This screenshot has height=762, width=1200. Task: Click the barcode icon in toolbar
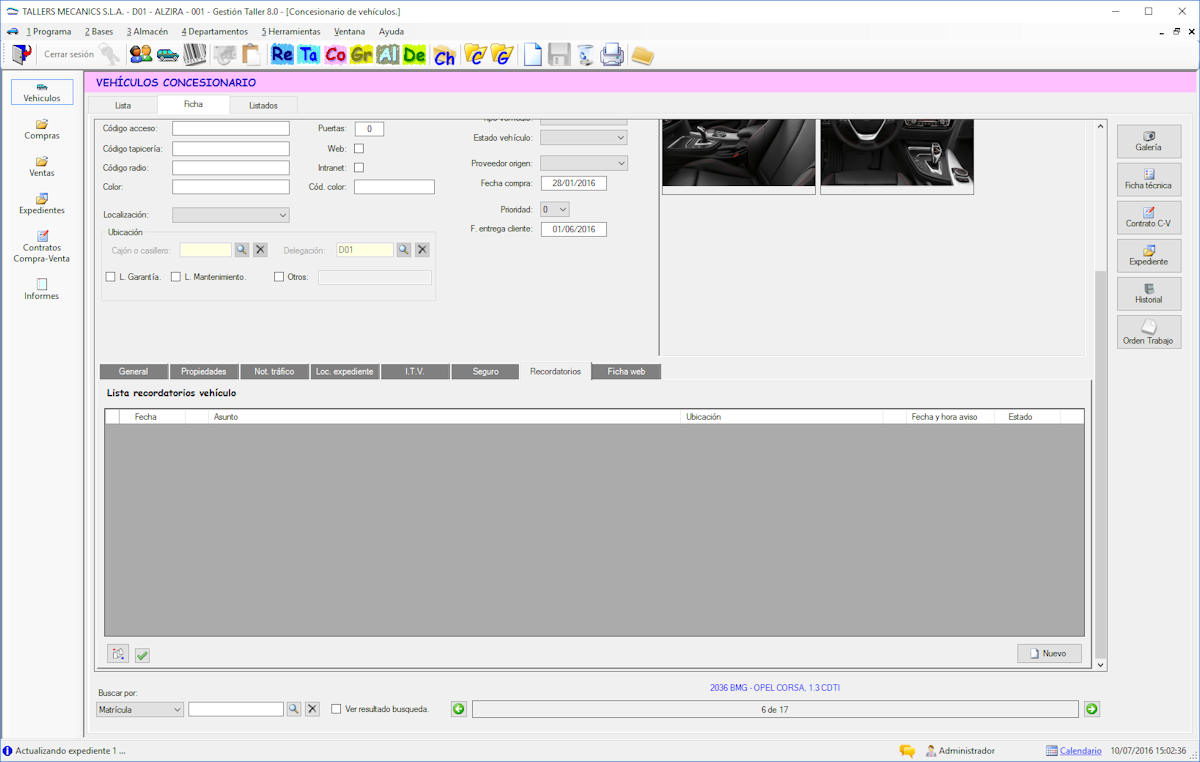195,54
